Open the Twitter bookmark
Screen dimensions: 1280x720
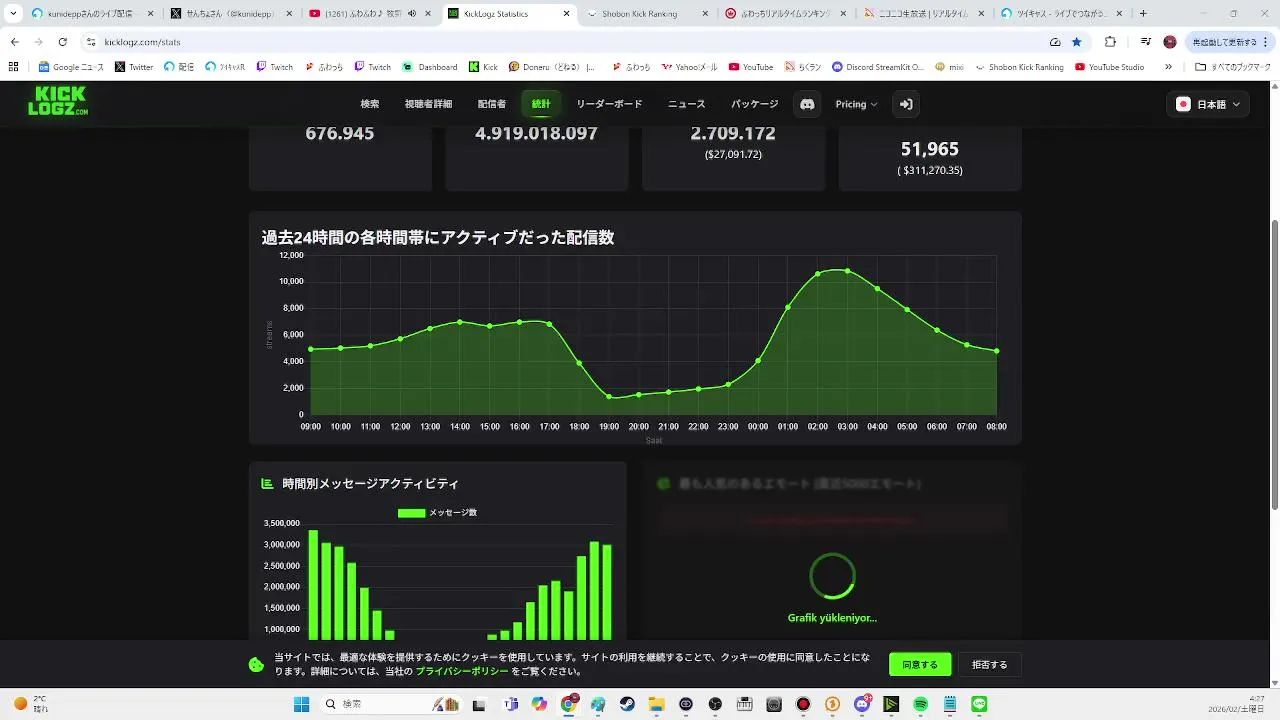[135, 67]
